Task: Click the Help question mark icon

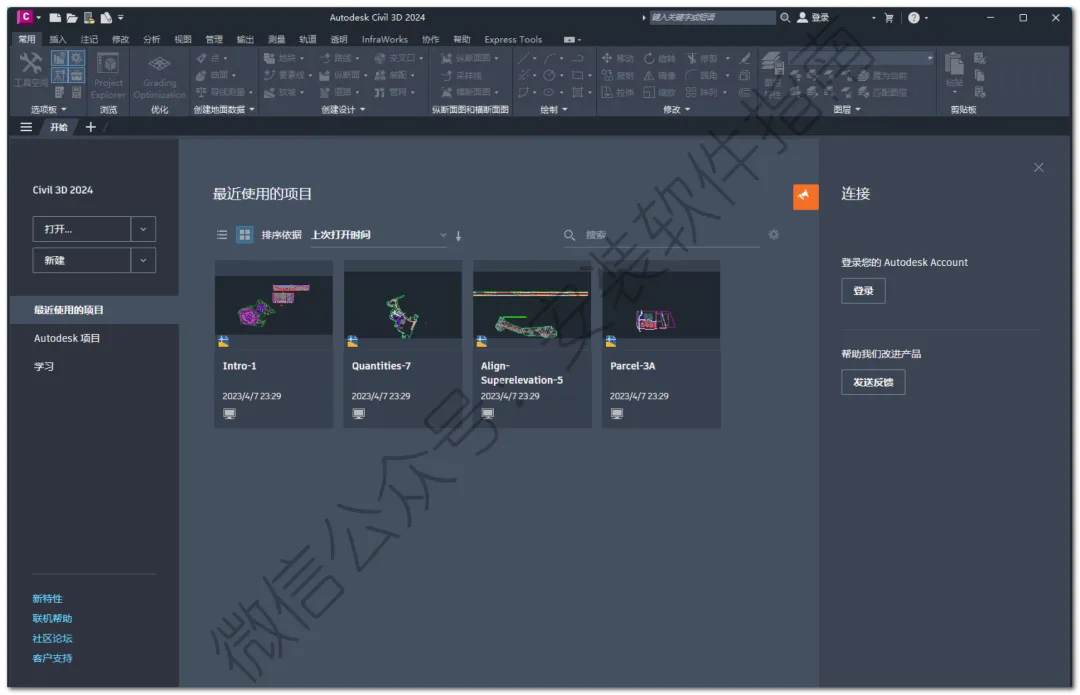Action: coord(913,18)
